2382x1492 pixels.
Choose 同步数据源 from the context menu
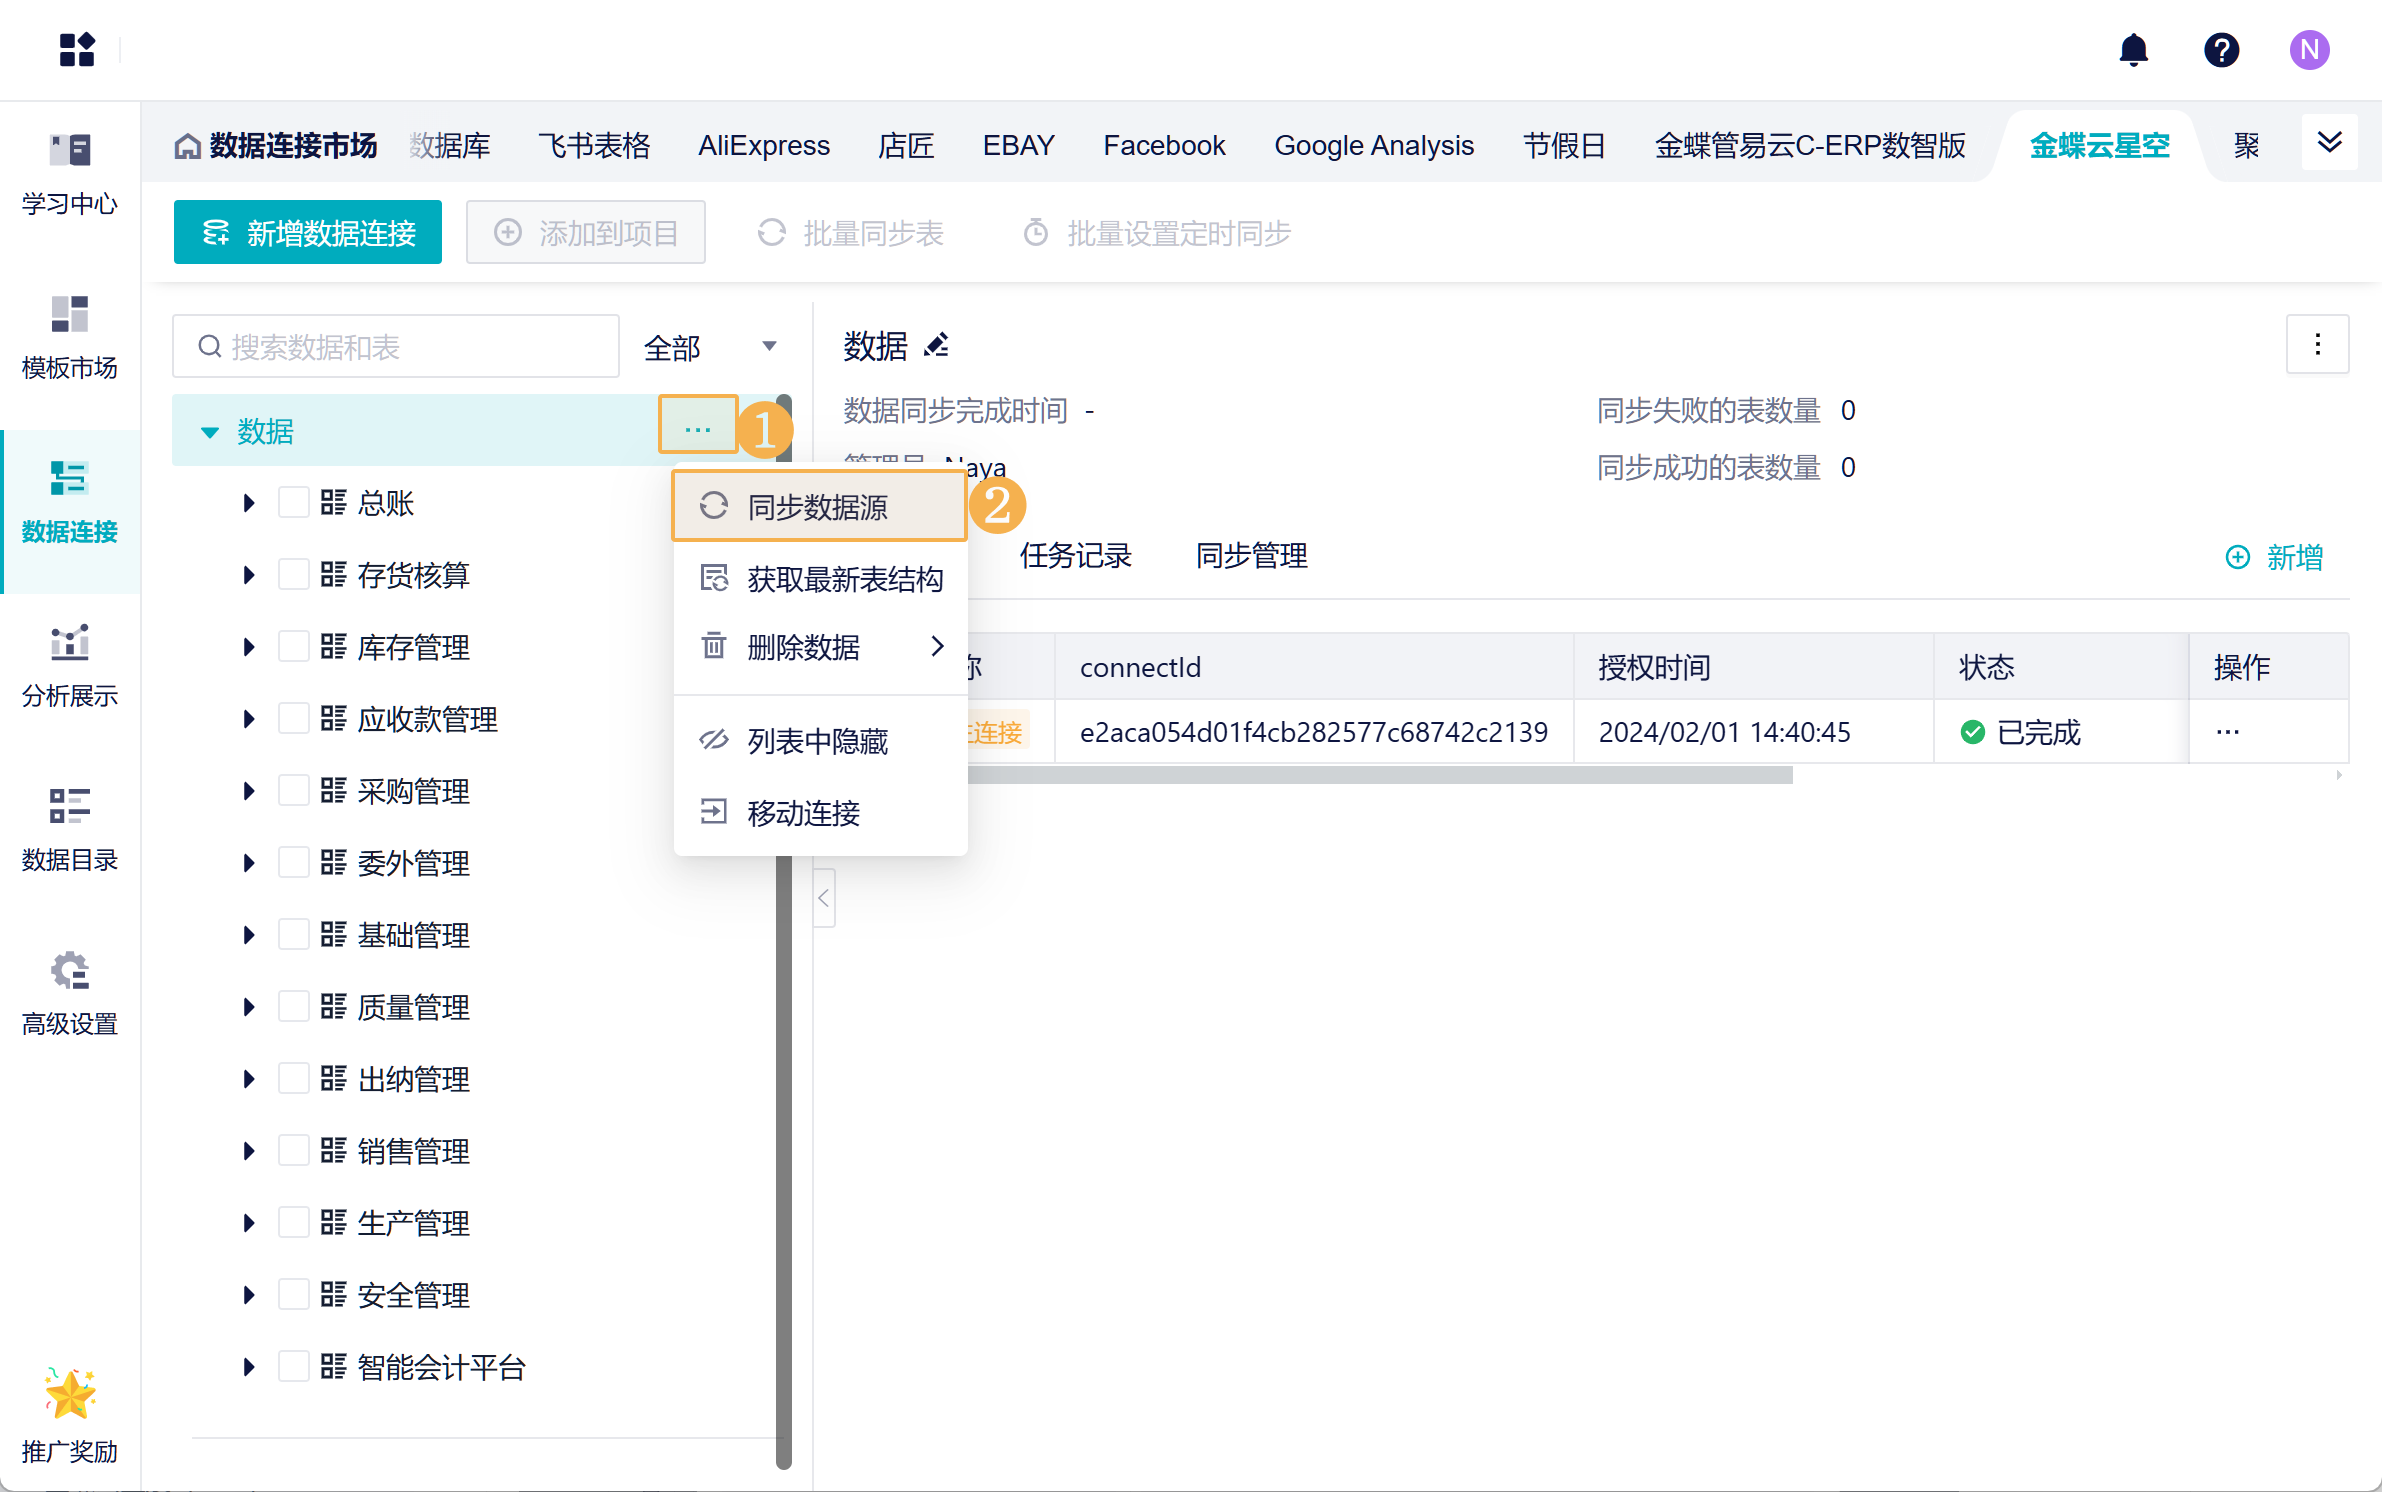click(818, 507)
